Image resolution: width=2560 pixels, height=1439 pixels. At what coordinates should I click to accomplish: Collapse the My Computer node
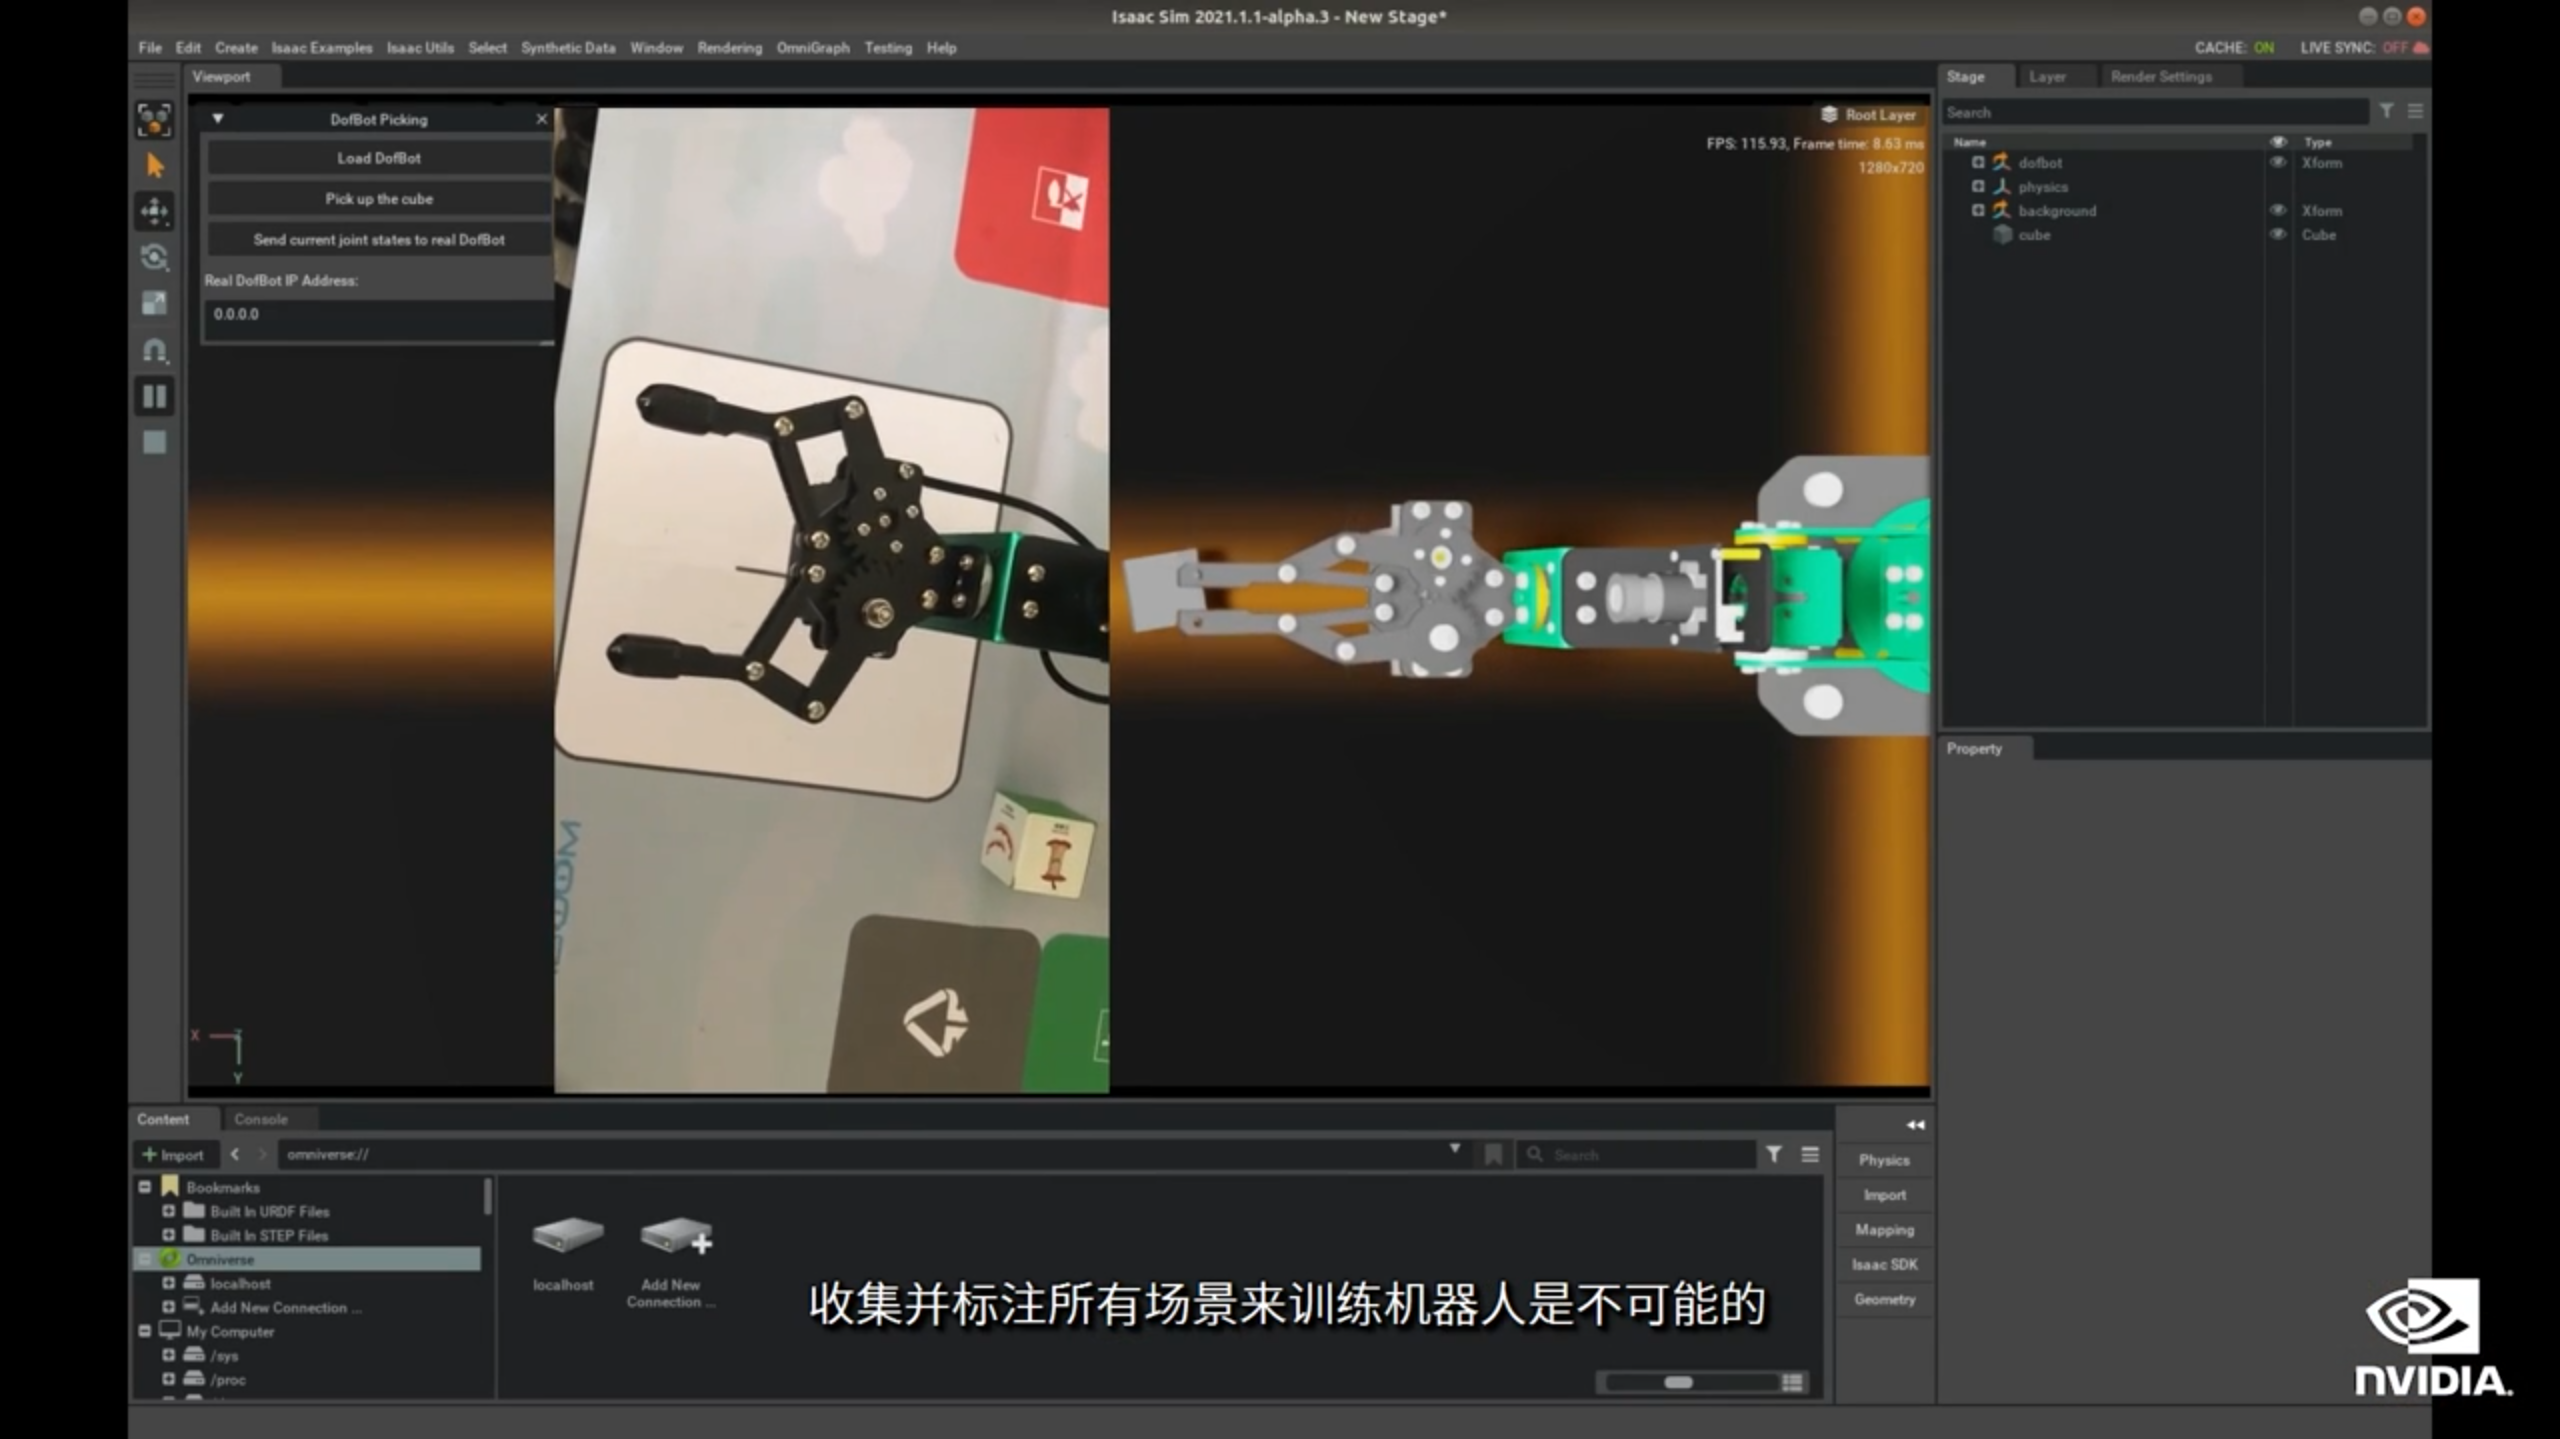pos(145,1331)
